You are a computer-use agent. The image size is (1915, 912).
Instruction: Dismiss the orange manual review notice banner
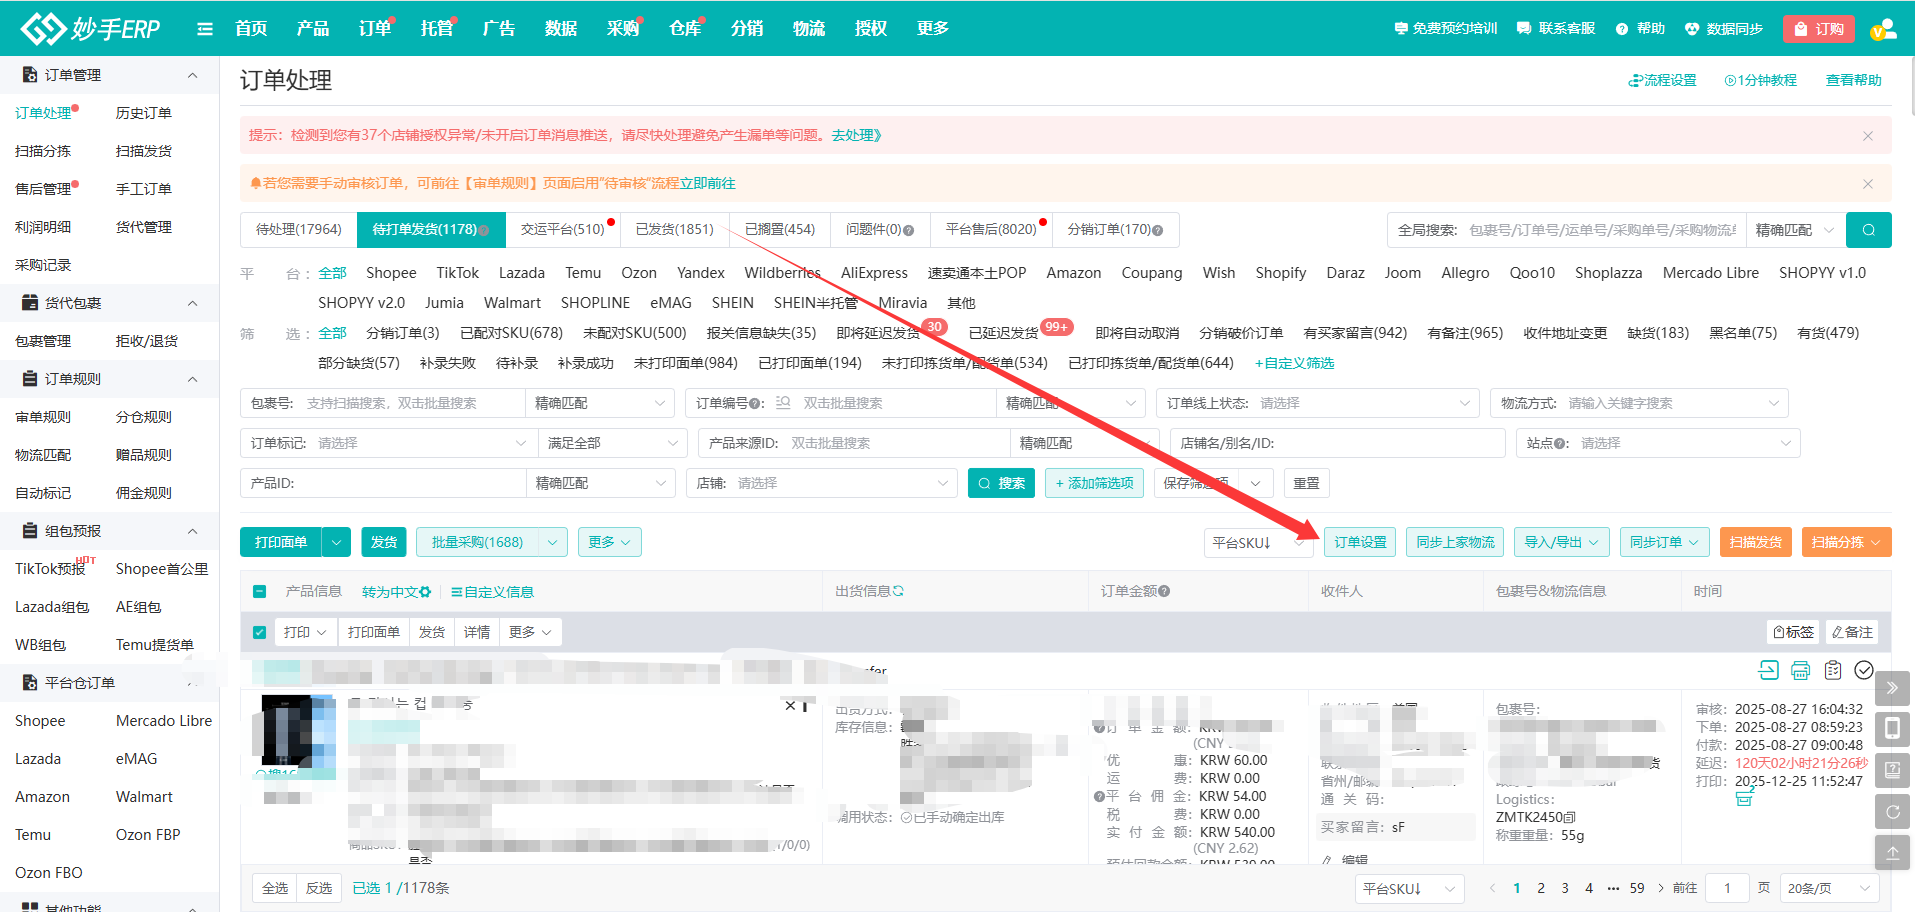coord(1868,184)
